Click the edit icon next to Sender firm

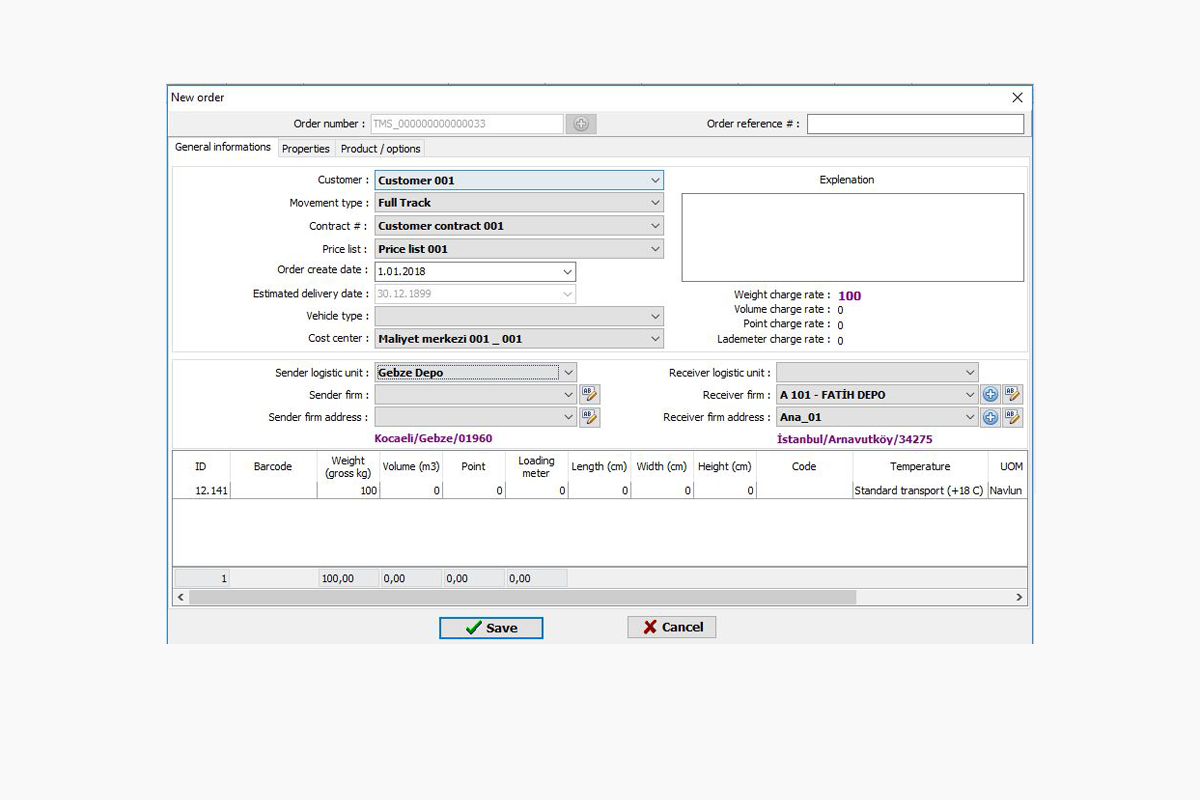tap(589, 395)
